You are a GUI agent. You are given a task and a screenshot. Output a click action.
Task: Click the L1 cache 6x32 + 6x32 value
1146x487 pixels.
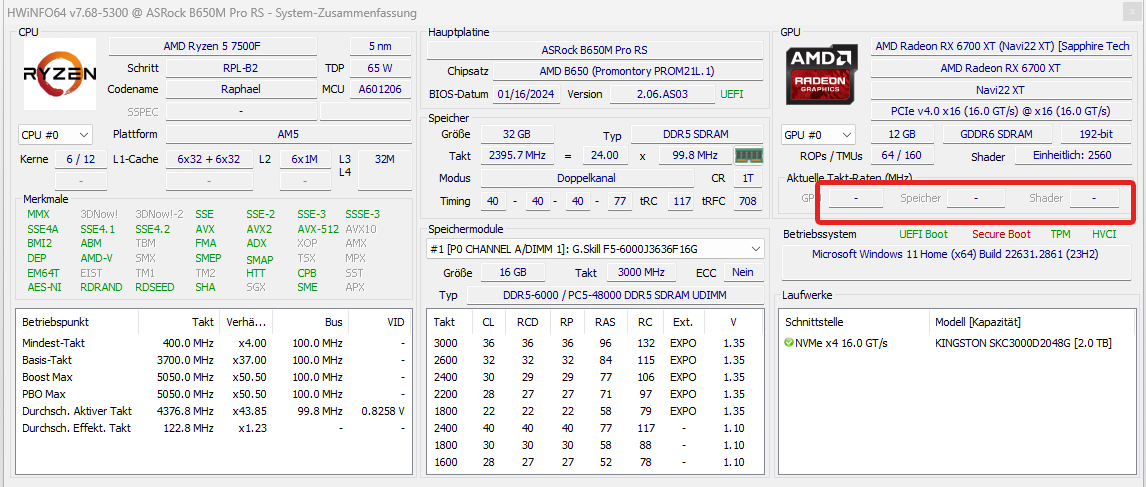pyautogui.click(x=209, y=159)
